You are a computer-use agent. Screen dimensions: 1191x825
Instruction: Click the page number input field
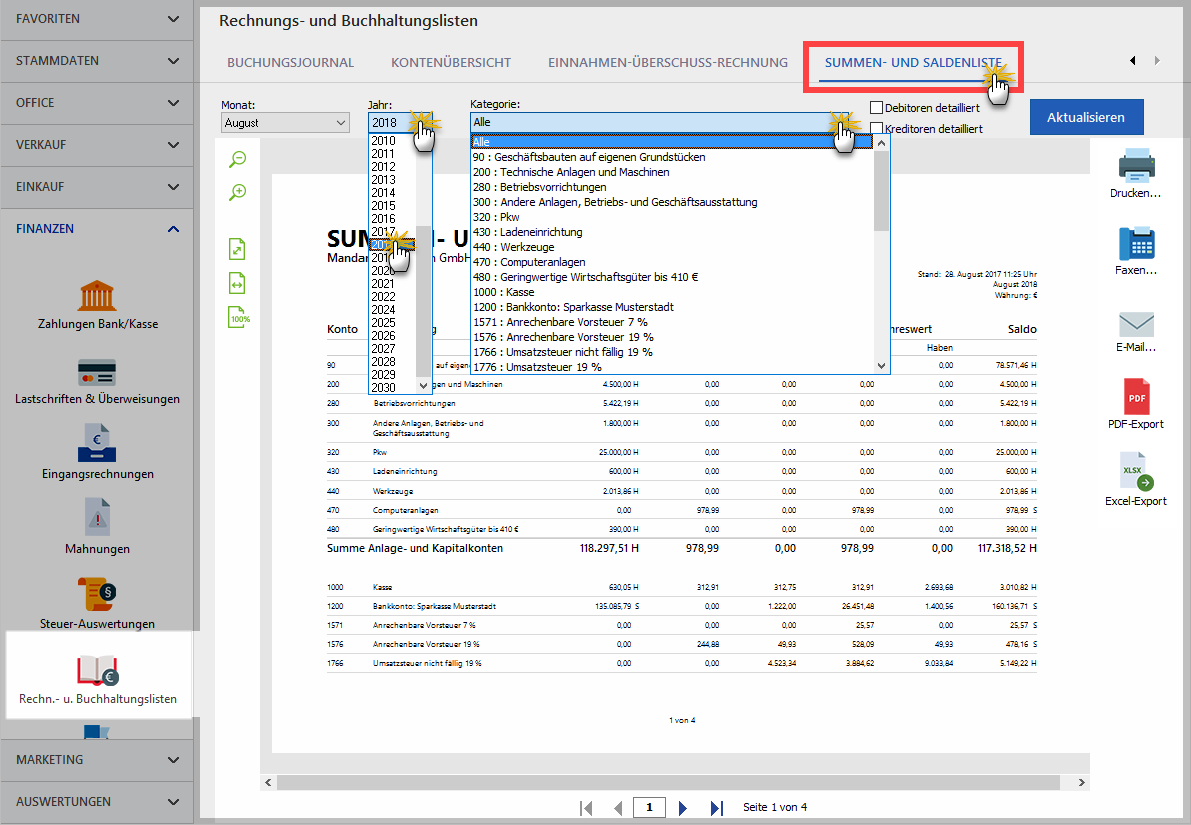[649, 808]
